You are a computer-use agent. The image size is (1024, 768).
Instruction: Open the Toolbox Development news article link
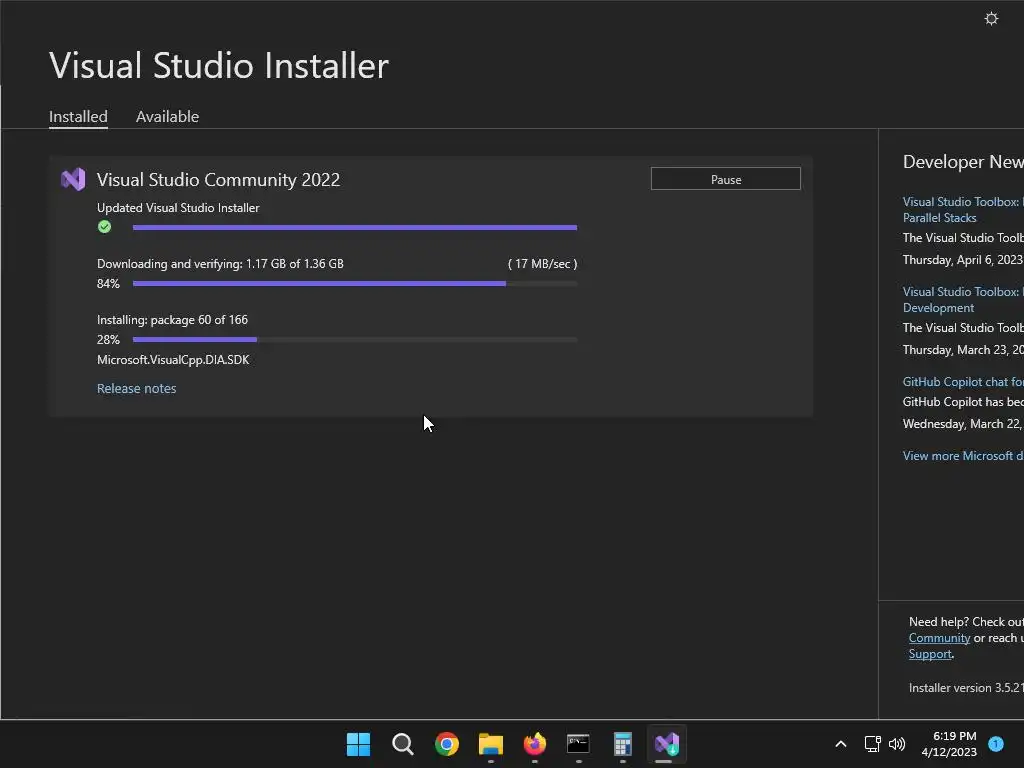click(x=963, y=300)
